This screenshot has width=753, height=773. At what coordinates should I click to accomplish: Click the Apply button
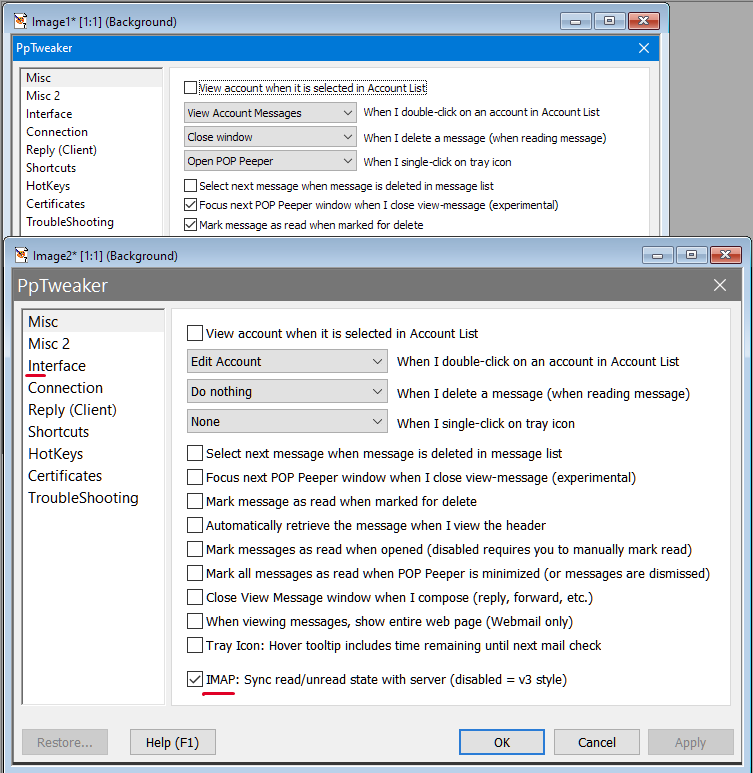[x=691, y=742]
